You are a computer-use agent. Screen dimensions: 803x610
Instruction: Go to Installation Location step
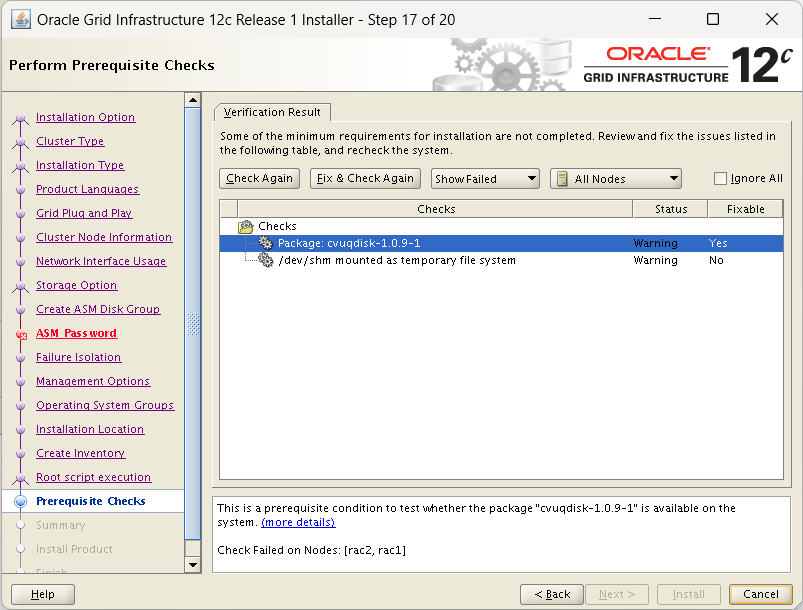pyautogui.click(x=90, y=429)
